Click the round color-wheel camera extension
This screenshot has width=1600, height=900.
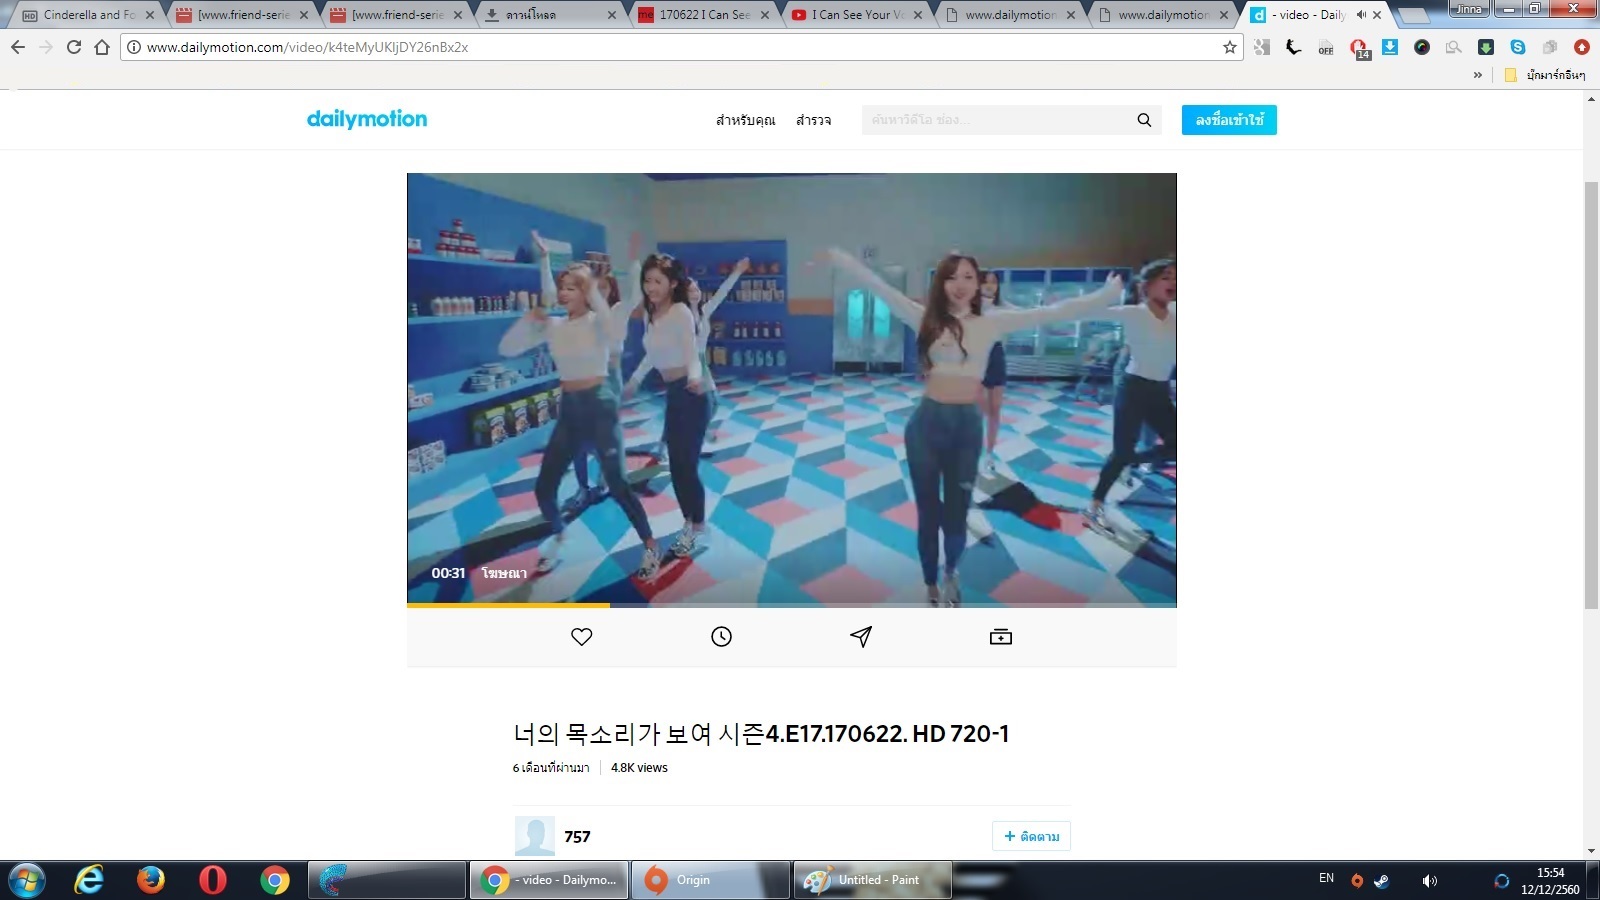[1422, 47]
